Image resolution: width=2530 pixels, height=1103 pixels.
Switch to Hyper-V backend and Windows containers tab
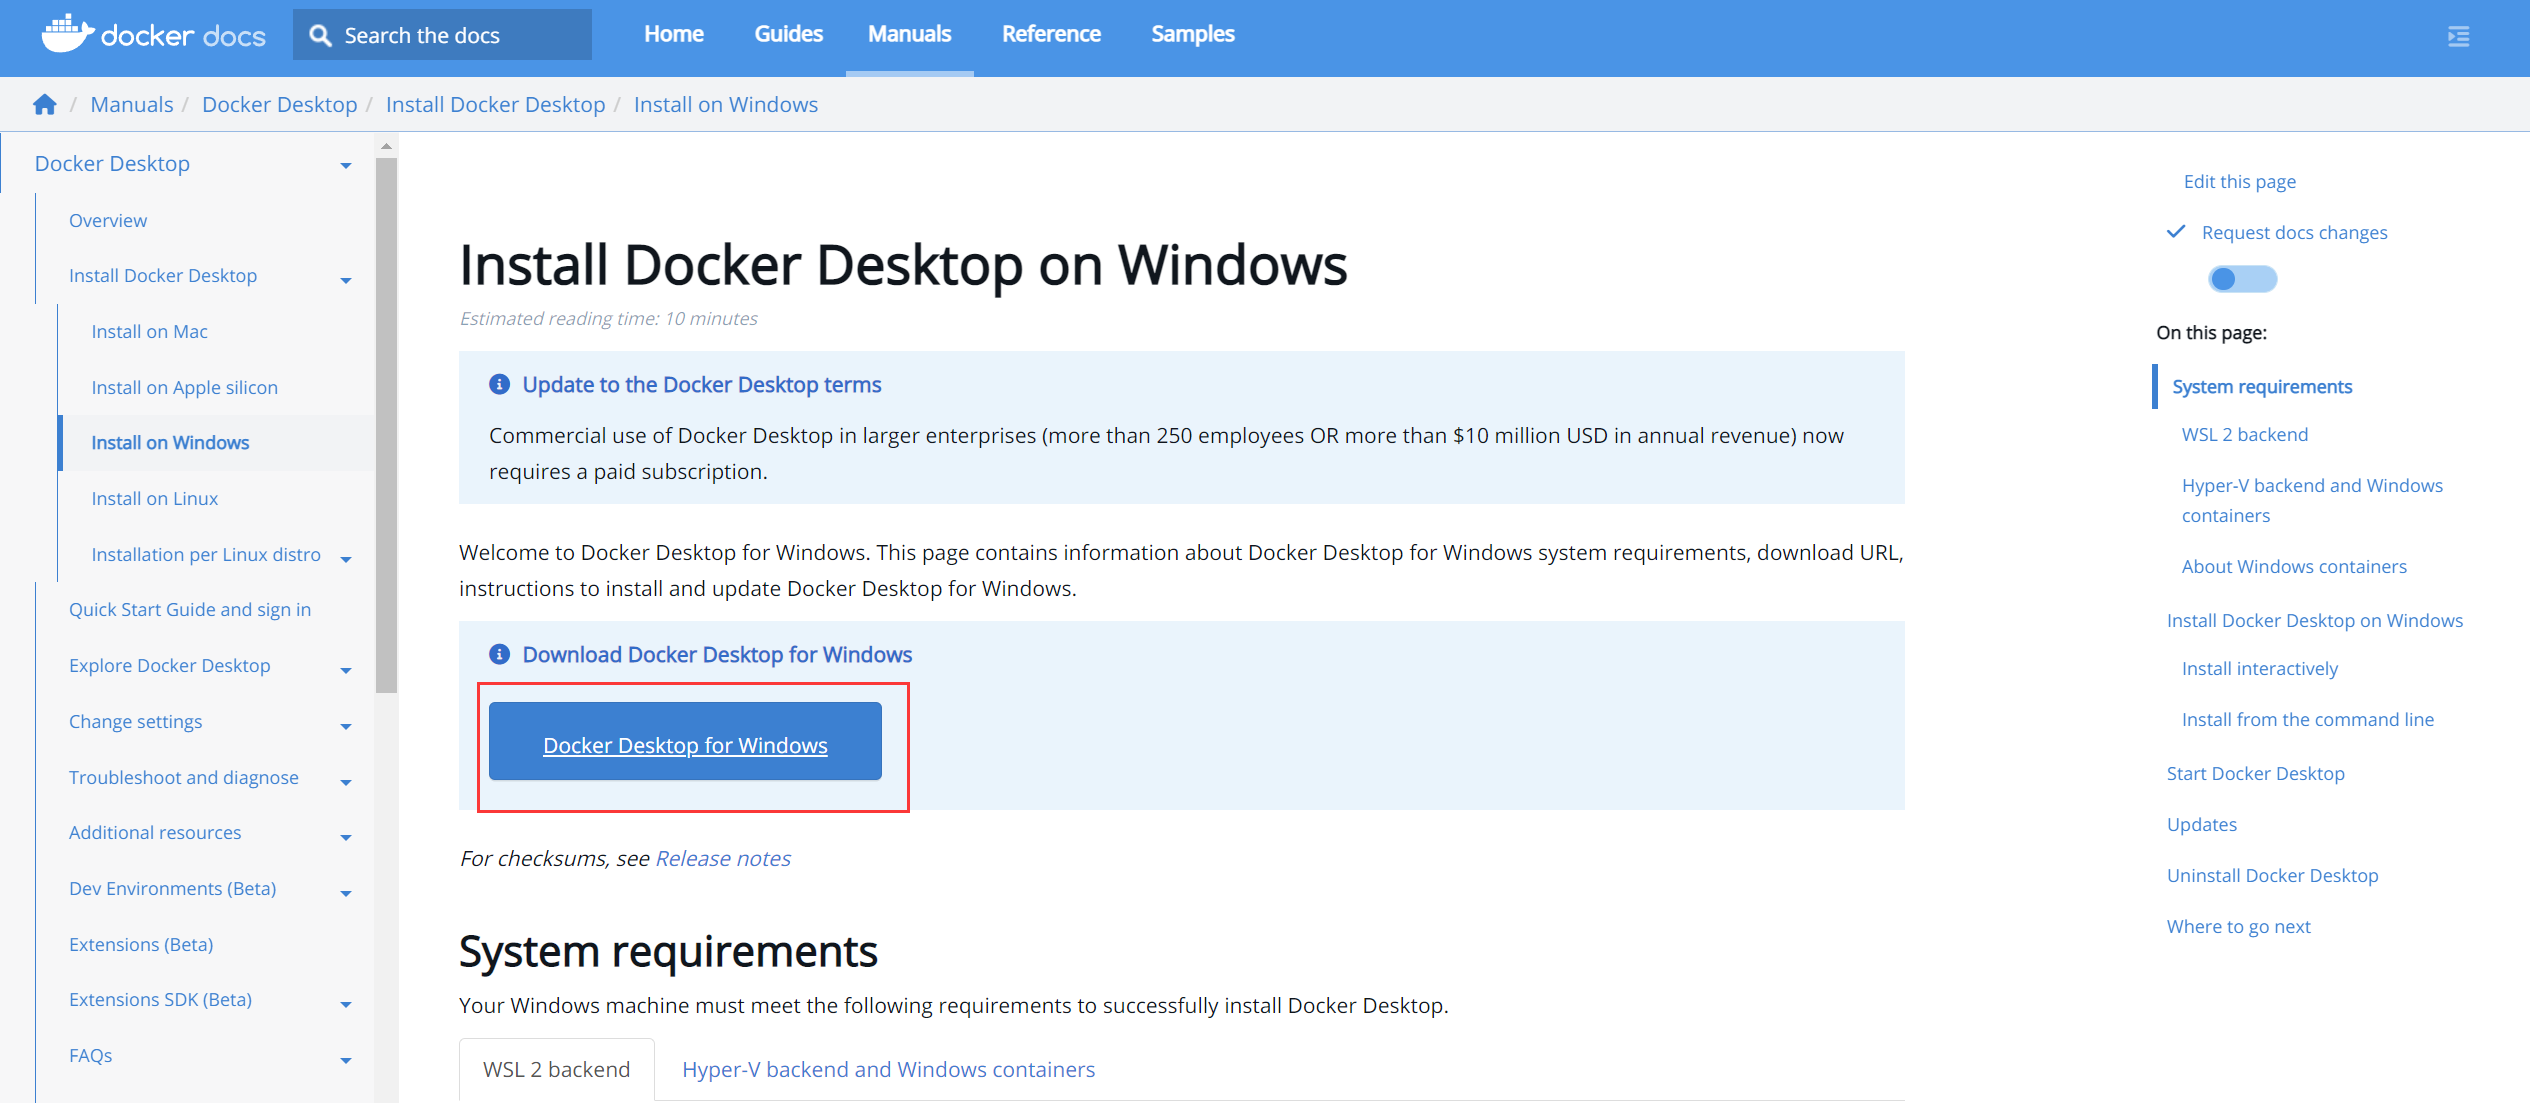888,1069
